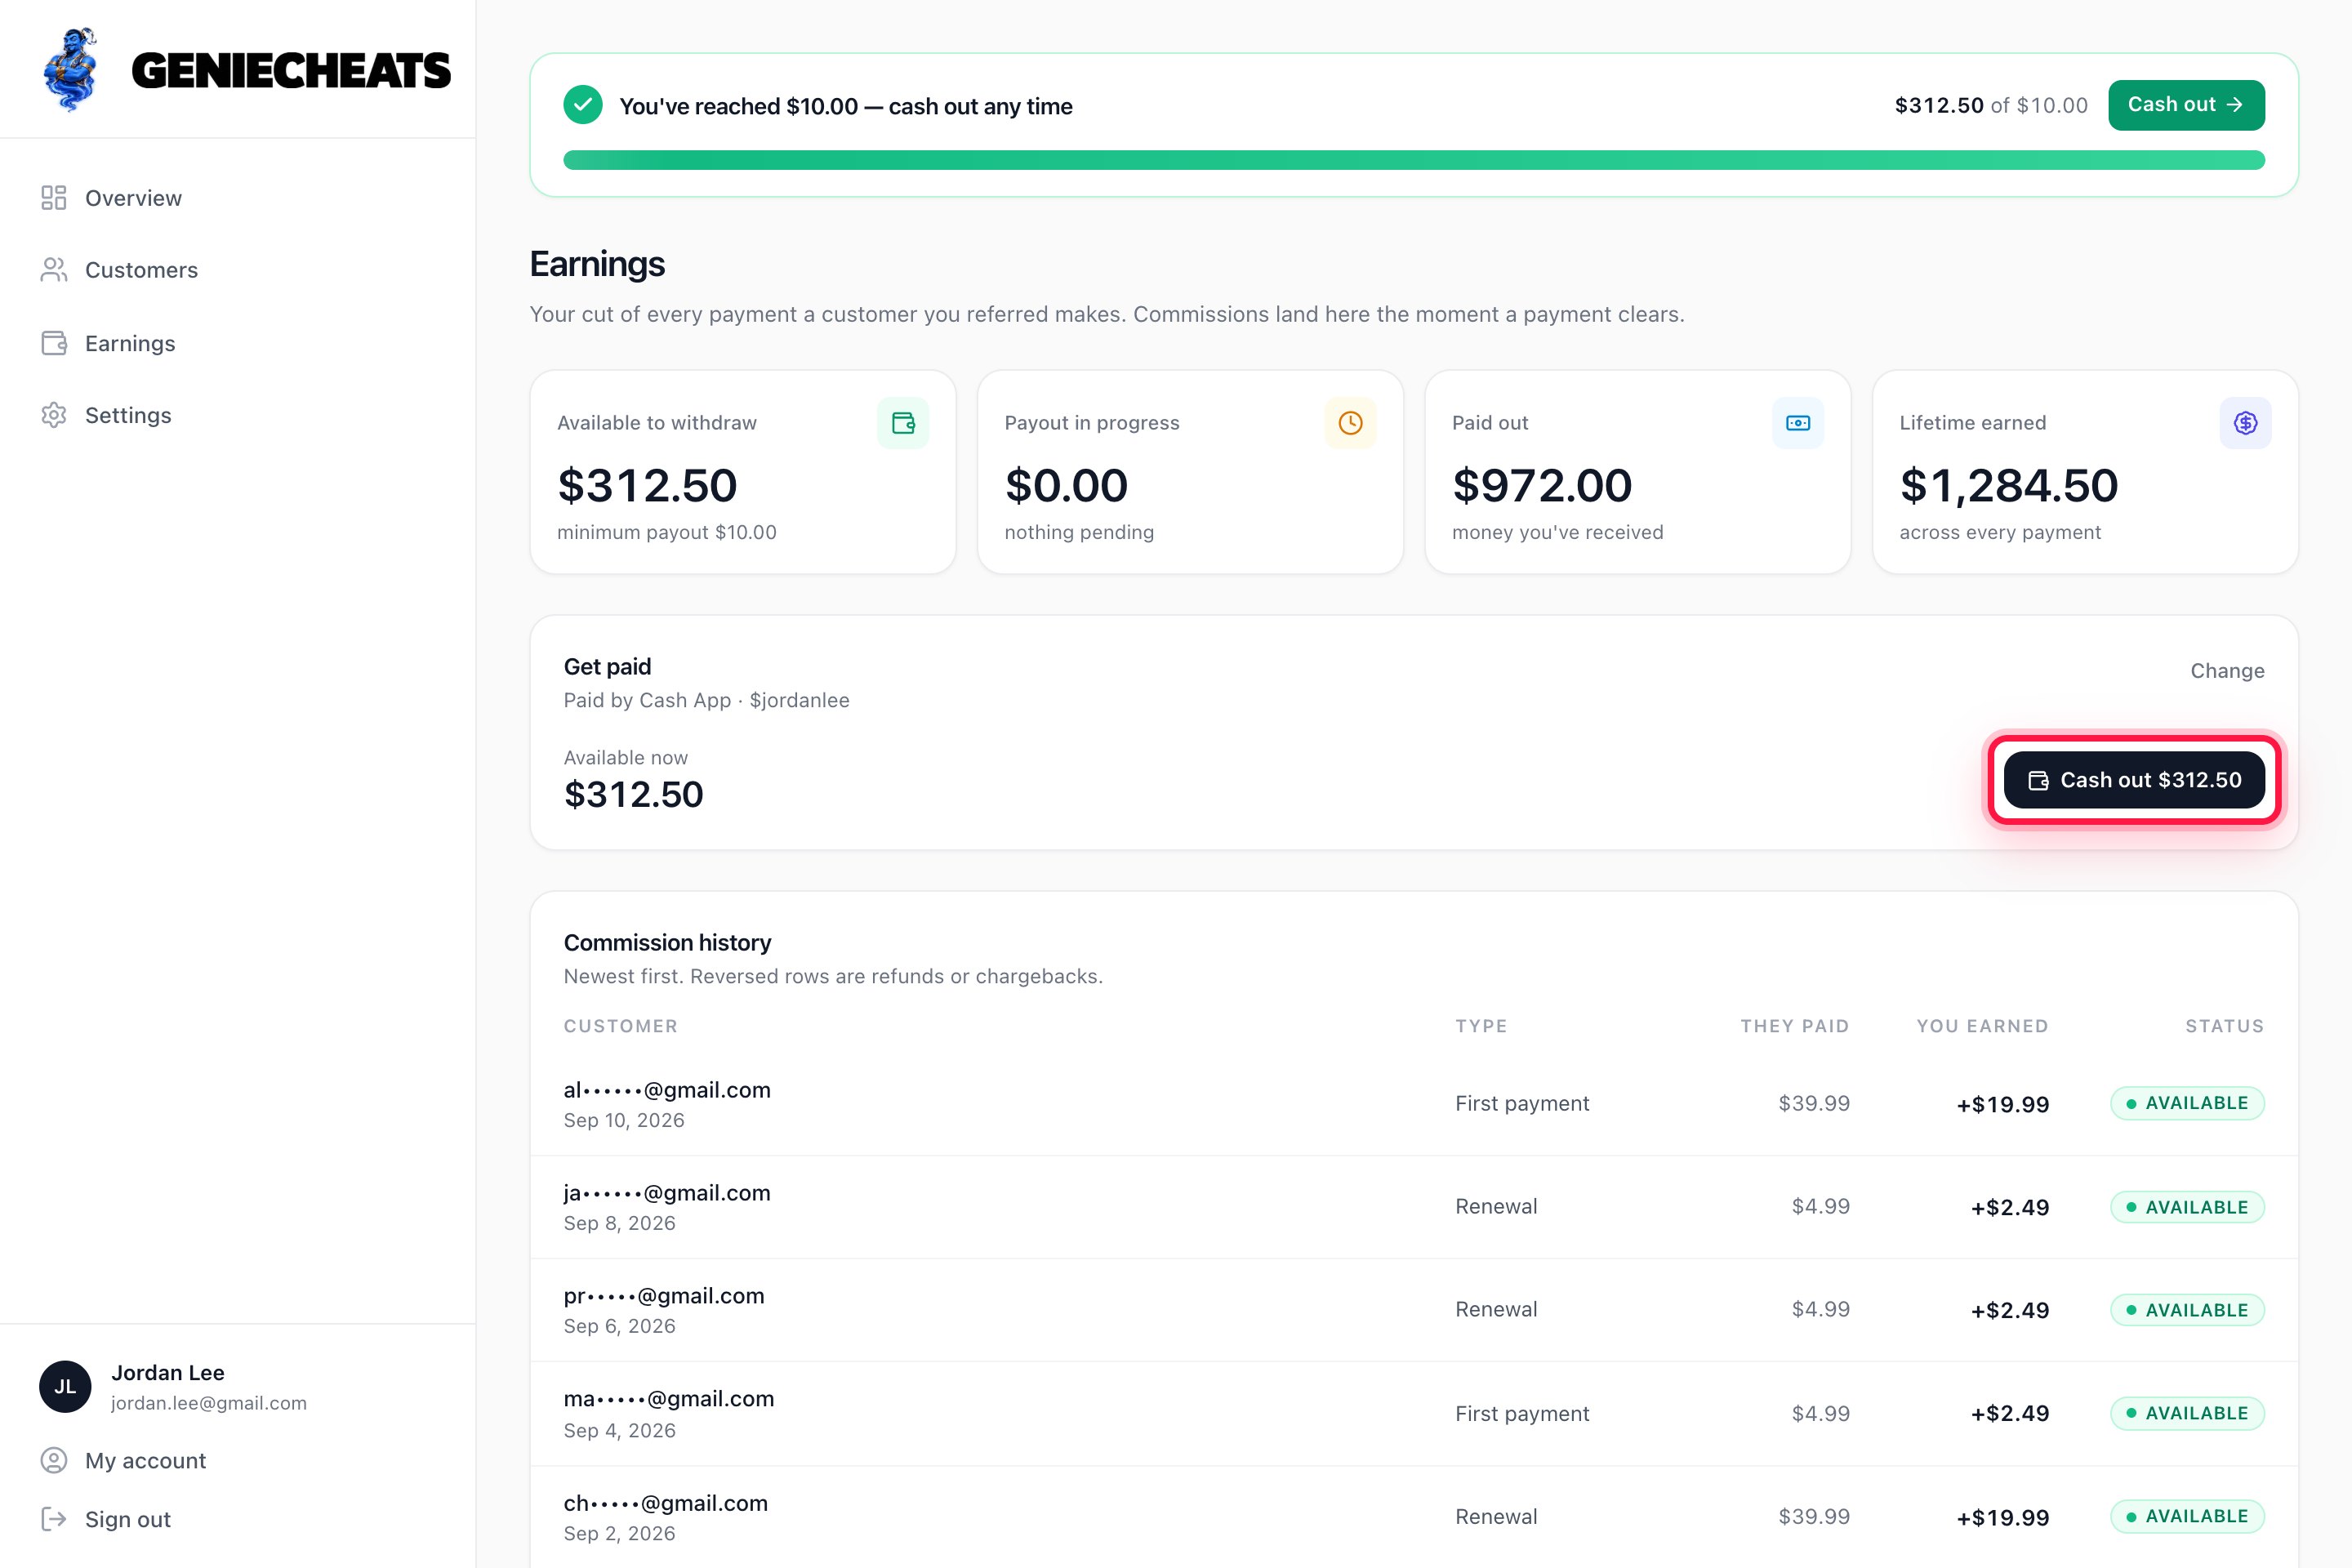The image size is (2352, 1568).
Task: Click the My account person icon
Action: point(54,1461)
